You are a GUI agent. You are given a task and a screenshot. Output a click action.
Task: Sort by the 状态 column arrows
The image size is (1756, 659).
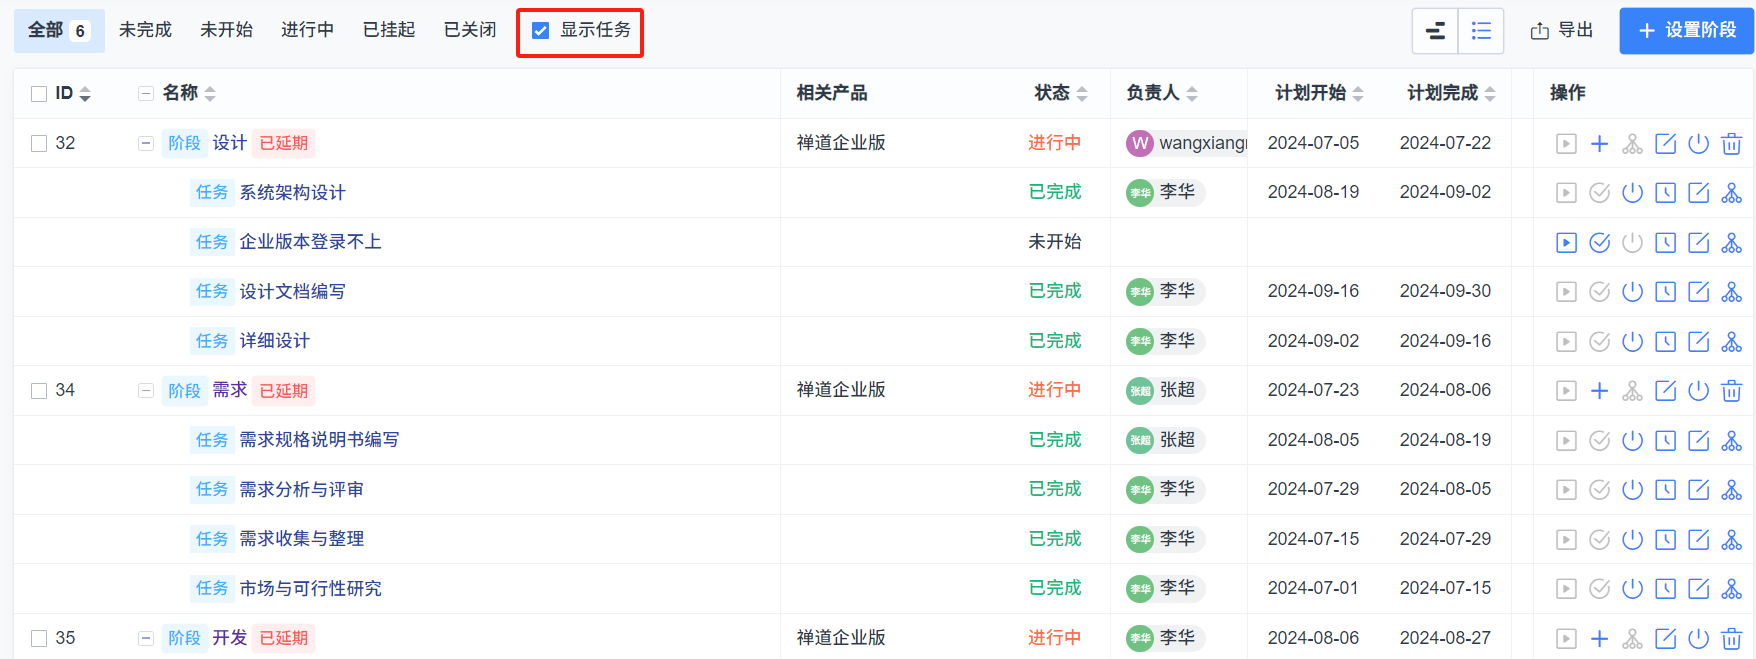pos(1082,94)
